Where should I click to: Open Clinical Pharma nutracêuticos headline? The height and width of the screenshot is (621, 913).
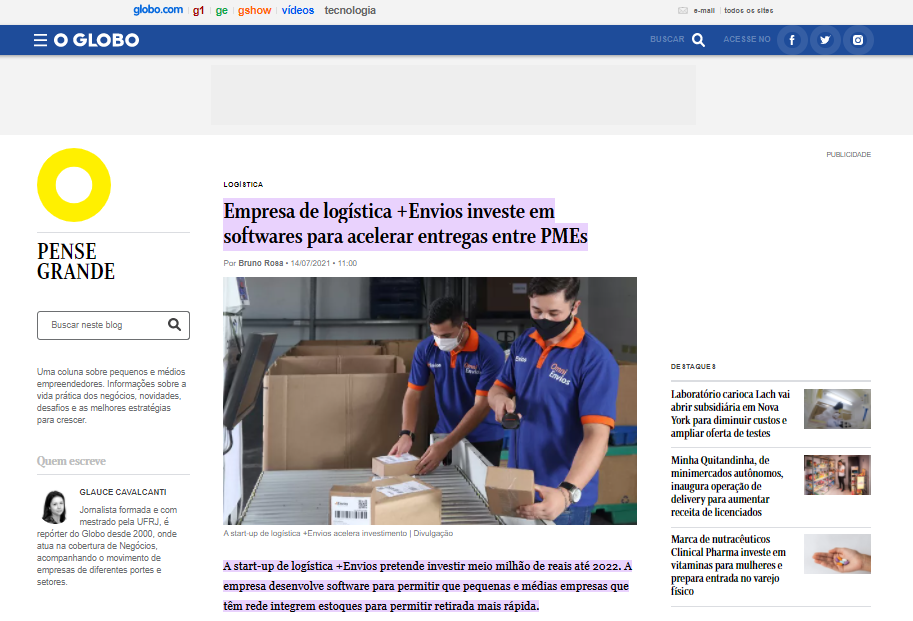728,565
